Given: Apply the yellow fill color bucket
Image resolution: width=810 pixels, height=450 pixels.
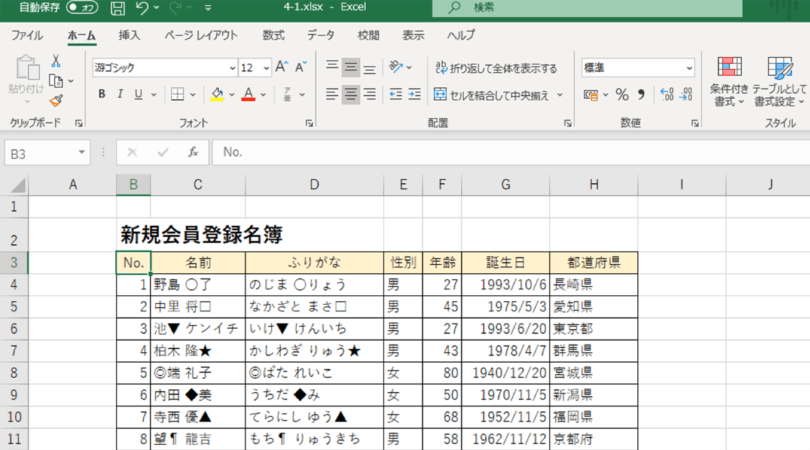Looking at the screenshot, I should coord(216,94).
